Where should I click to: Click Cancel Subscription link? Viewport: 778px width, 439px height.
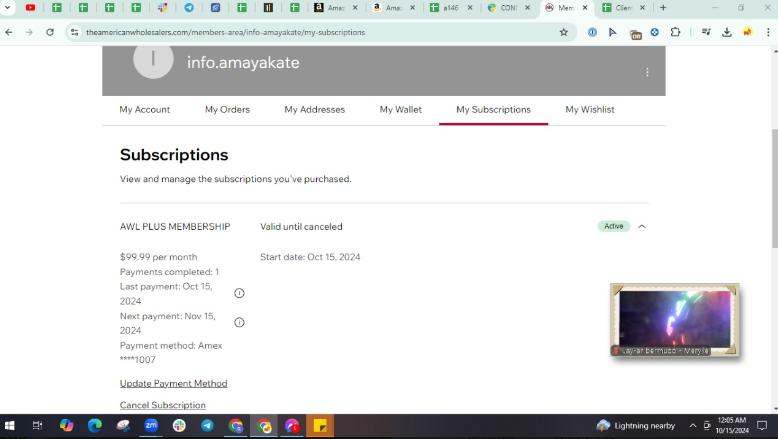point(163,405)
